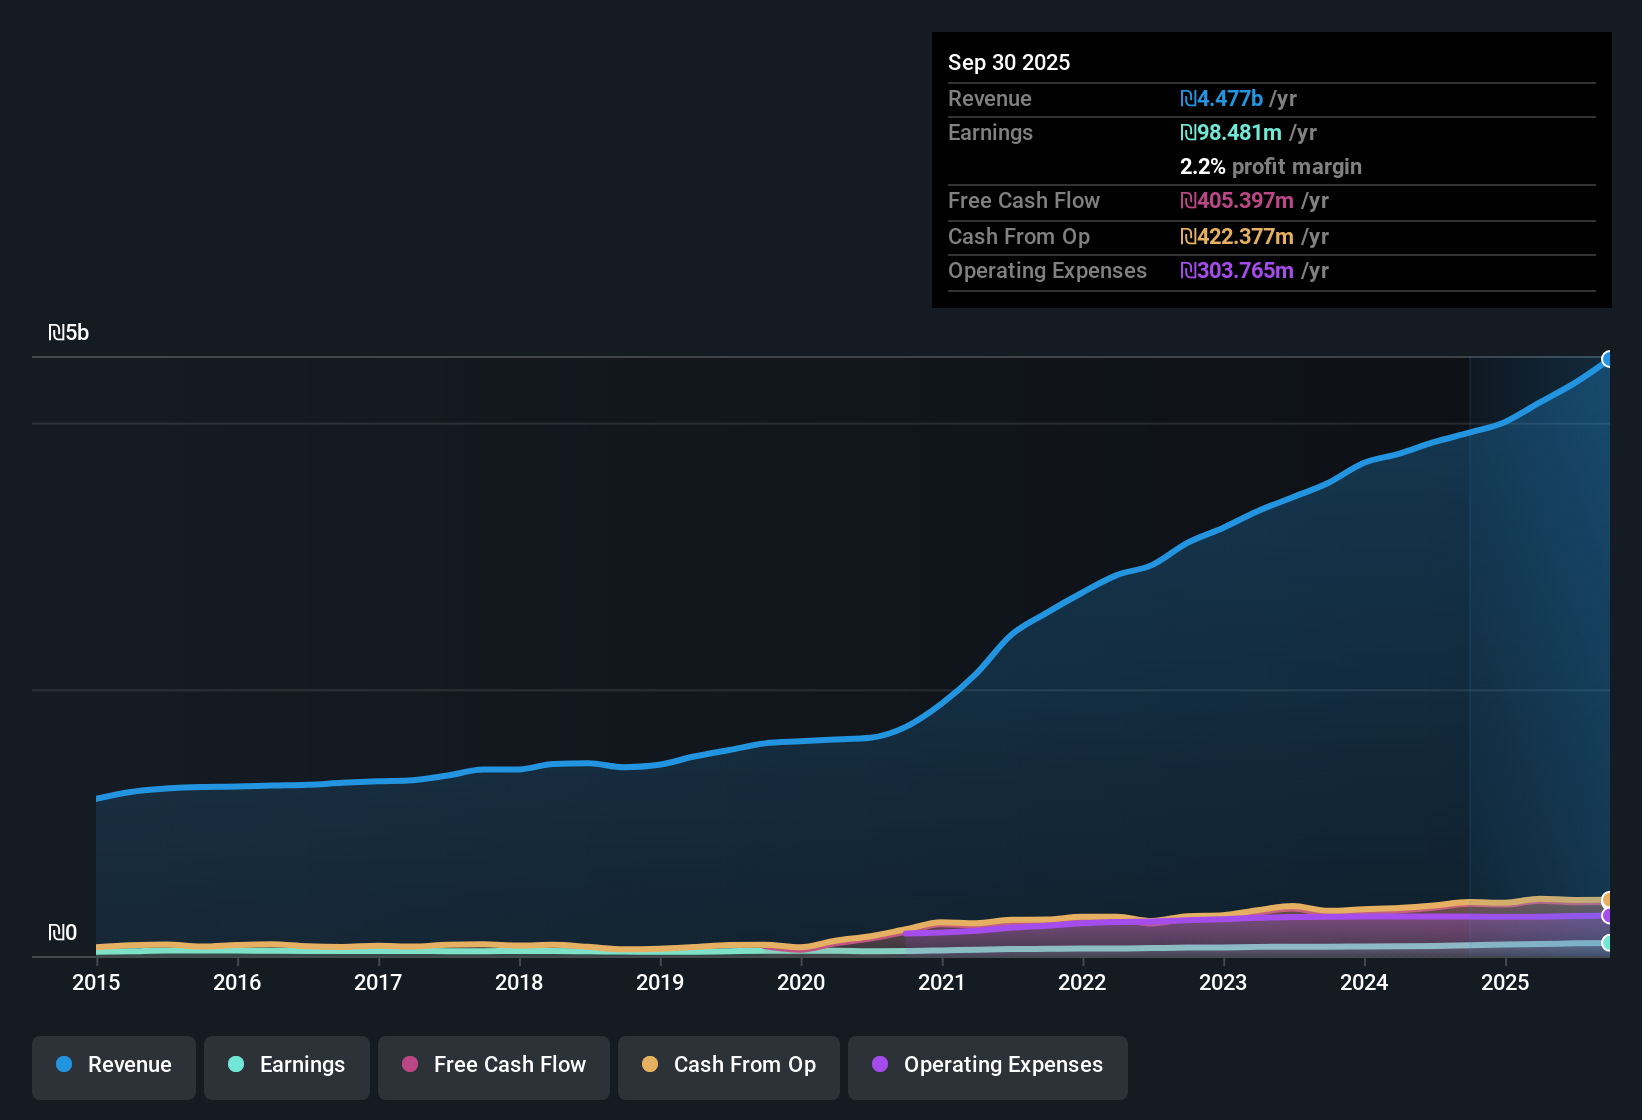
Task: Hide the Earnings series via its legend entry
Action: coord(287,1065)
